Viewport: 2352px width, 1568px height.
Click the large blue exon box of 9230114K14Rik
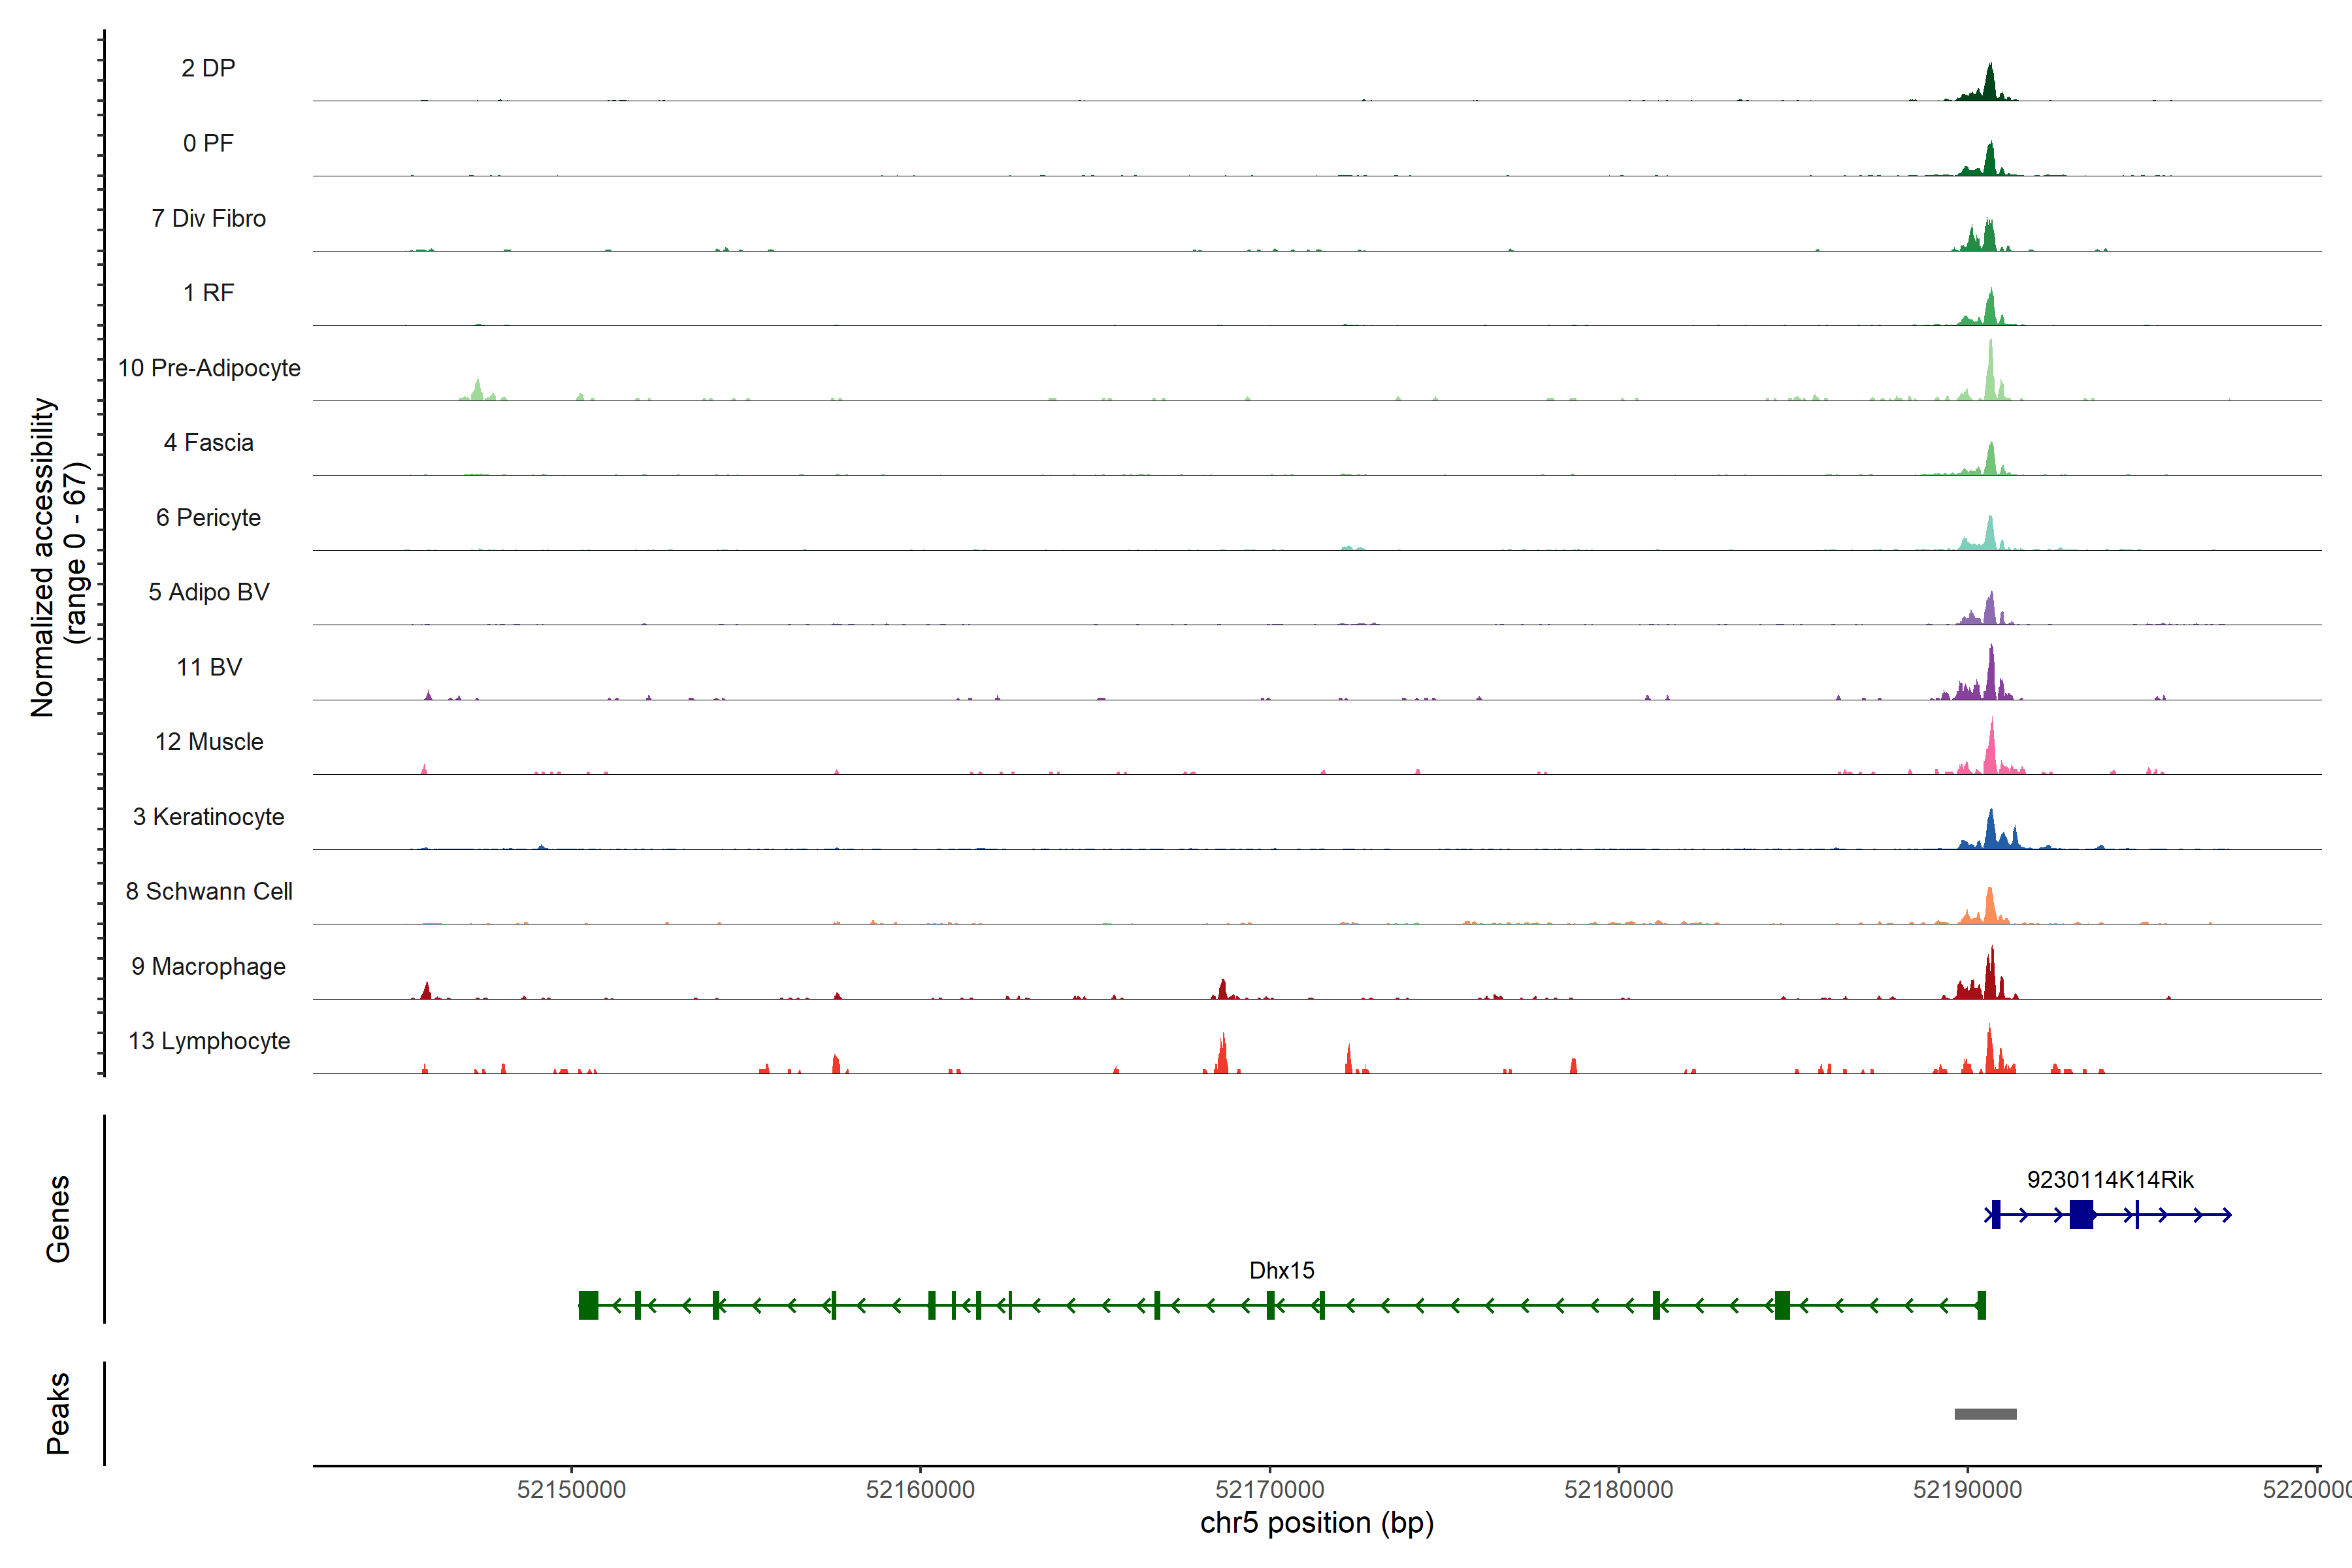[2081, 1214]
